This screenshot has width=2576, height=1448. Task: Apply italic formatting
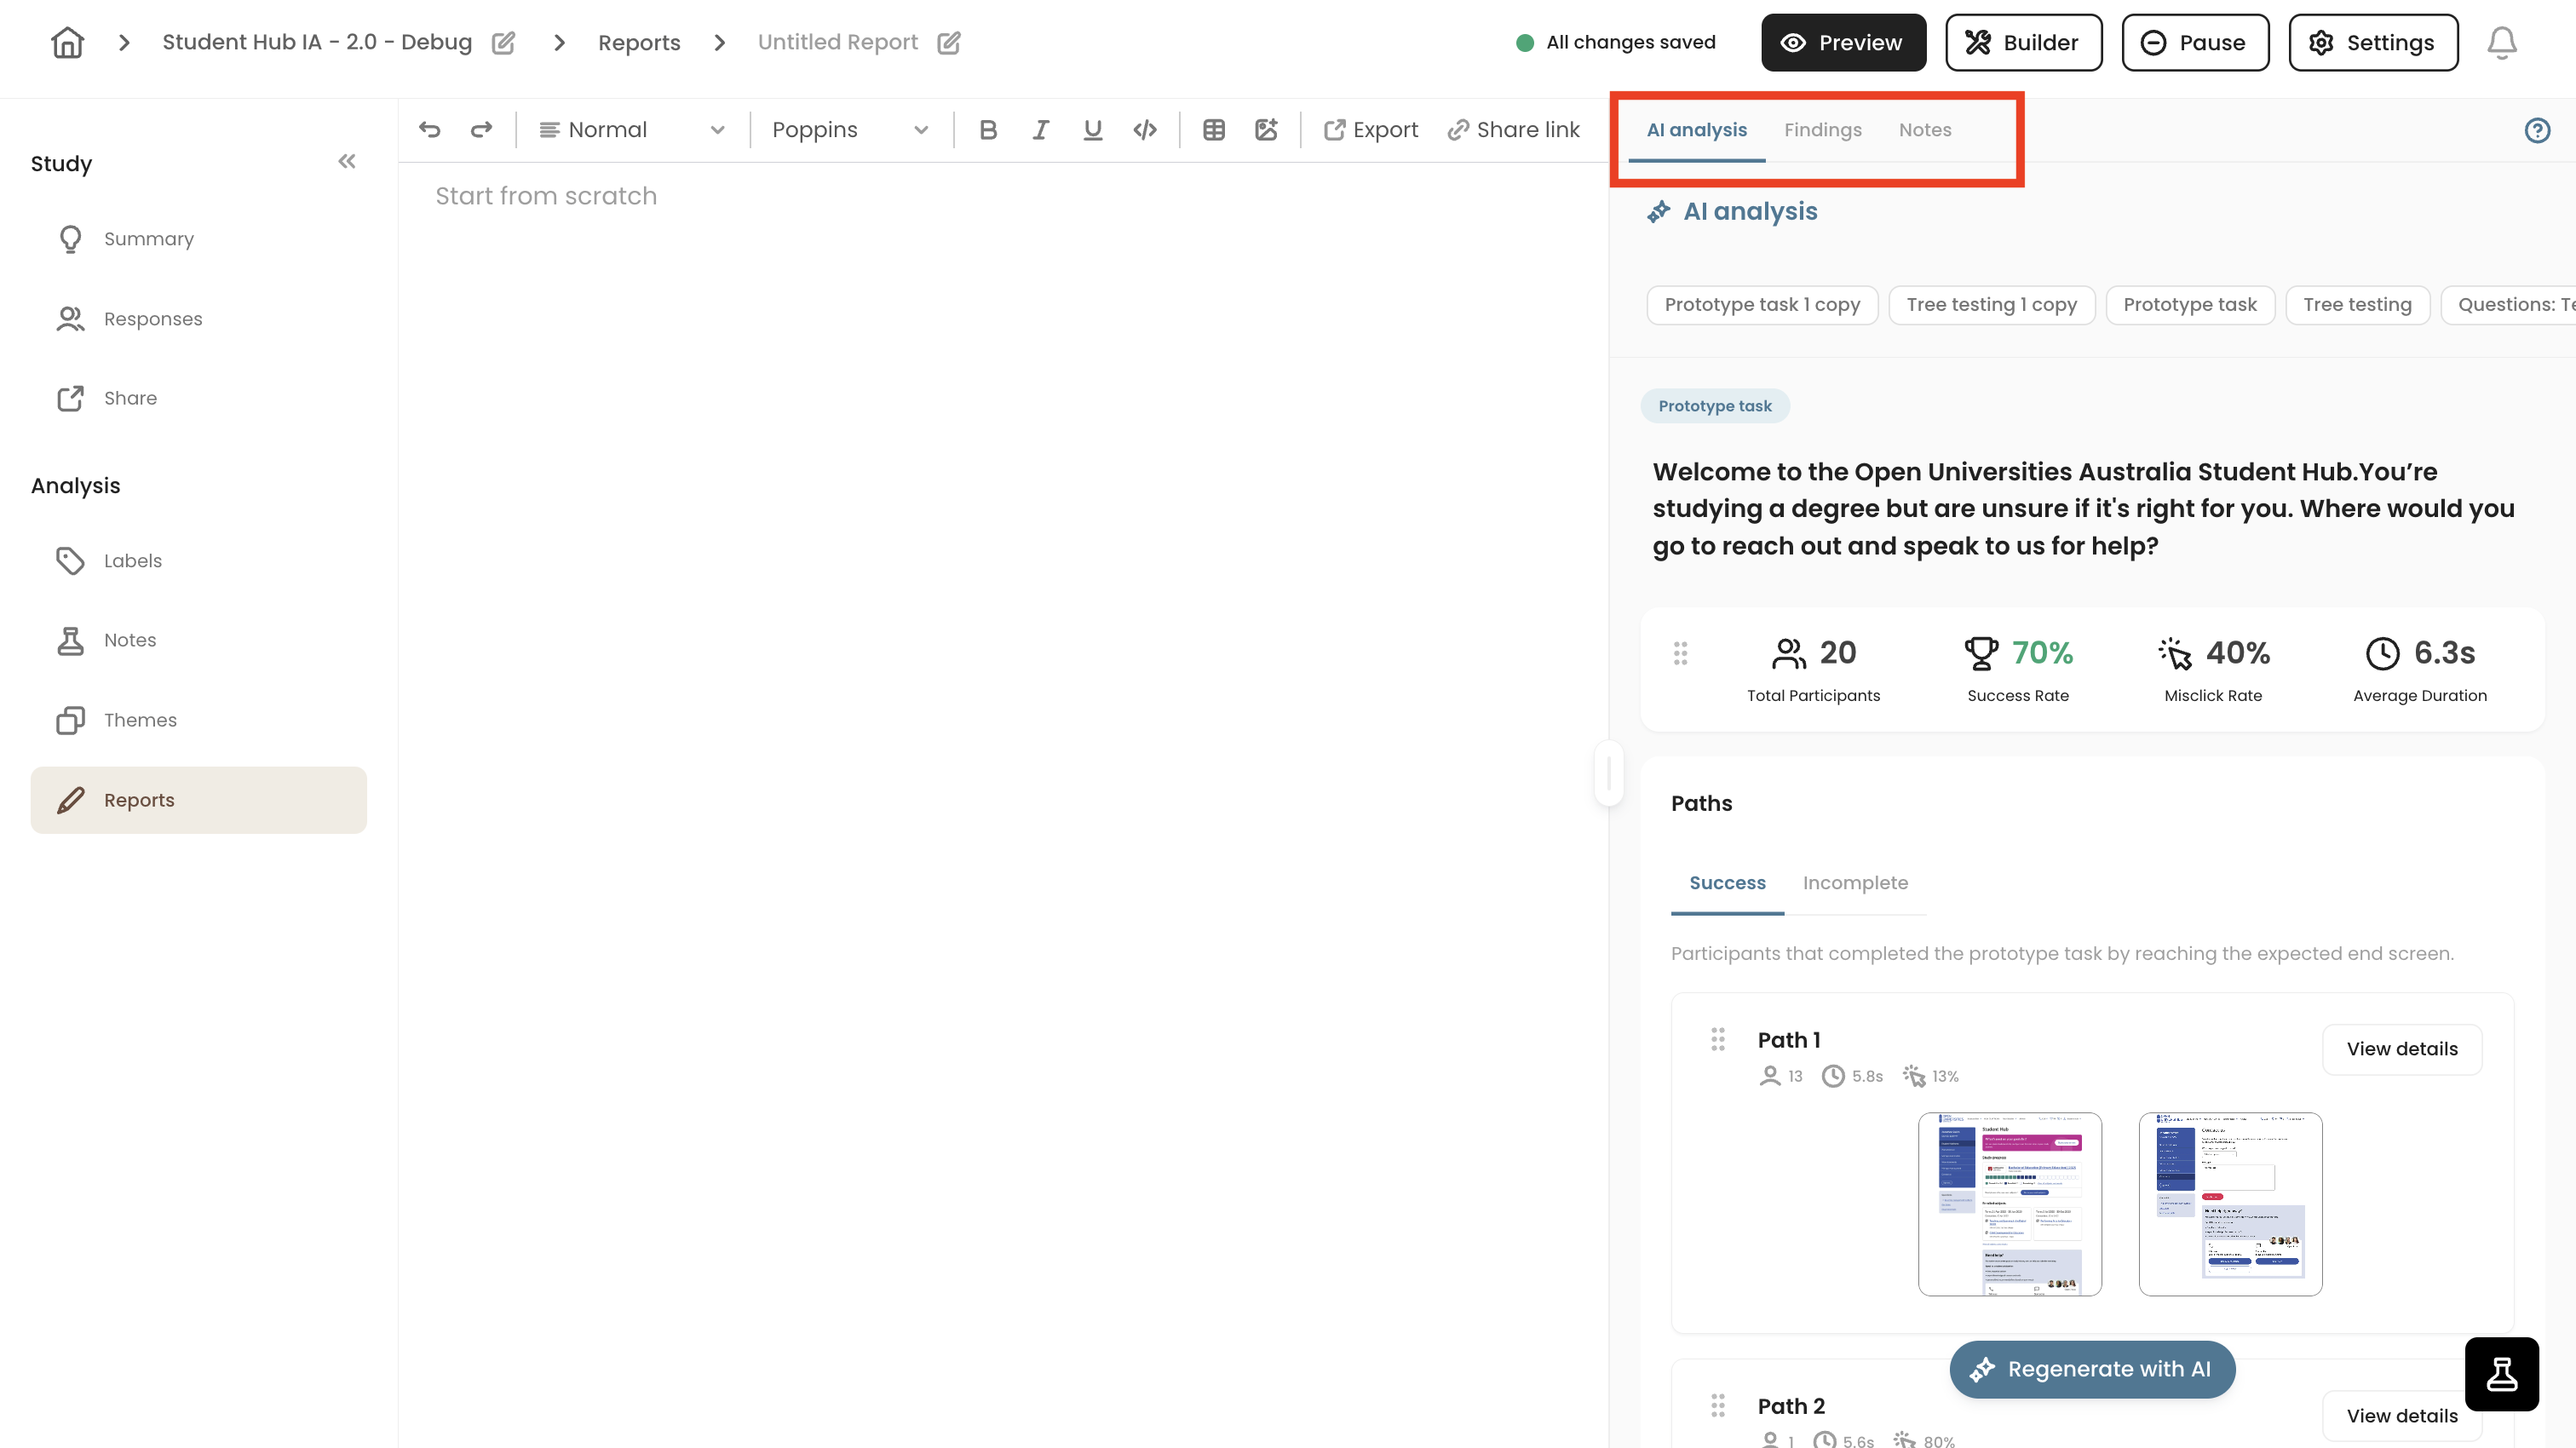(1040, 130)
